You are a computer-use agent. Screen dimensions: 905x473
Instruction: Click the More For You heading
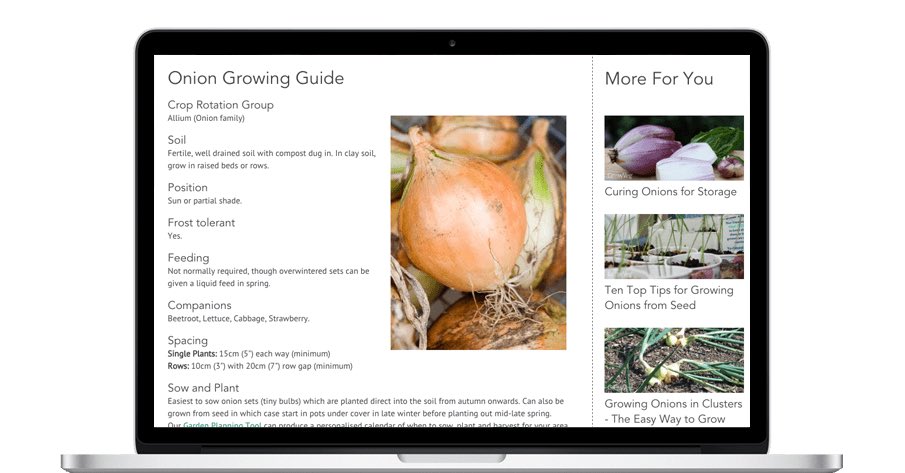click(x=659, y=78)
